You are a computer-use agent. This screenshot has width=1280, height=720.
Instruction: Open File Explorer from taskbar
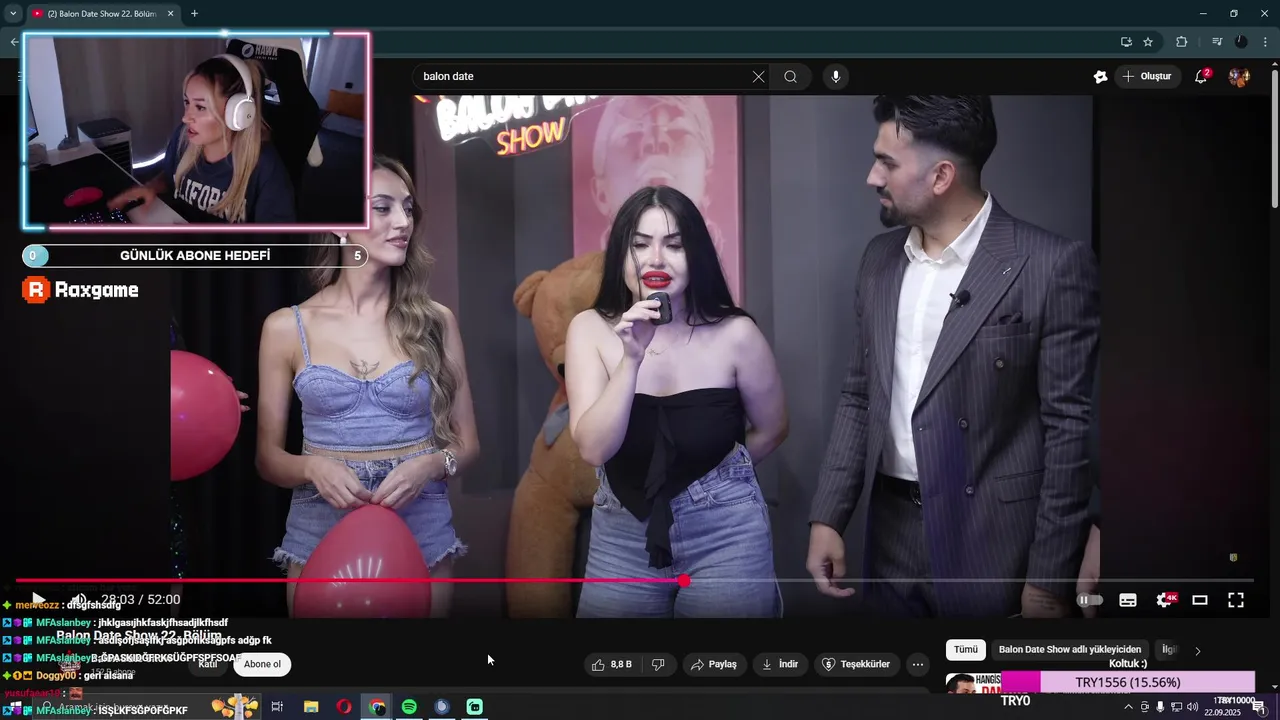click(x=311, y=707)
